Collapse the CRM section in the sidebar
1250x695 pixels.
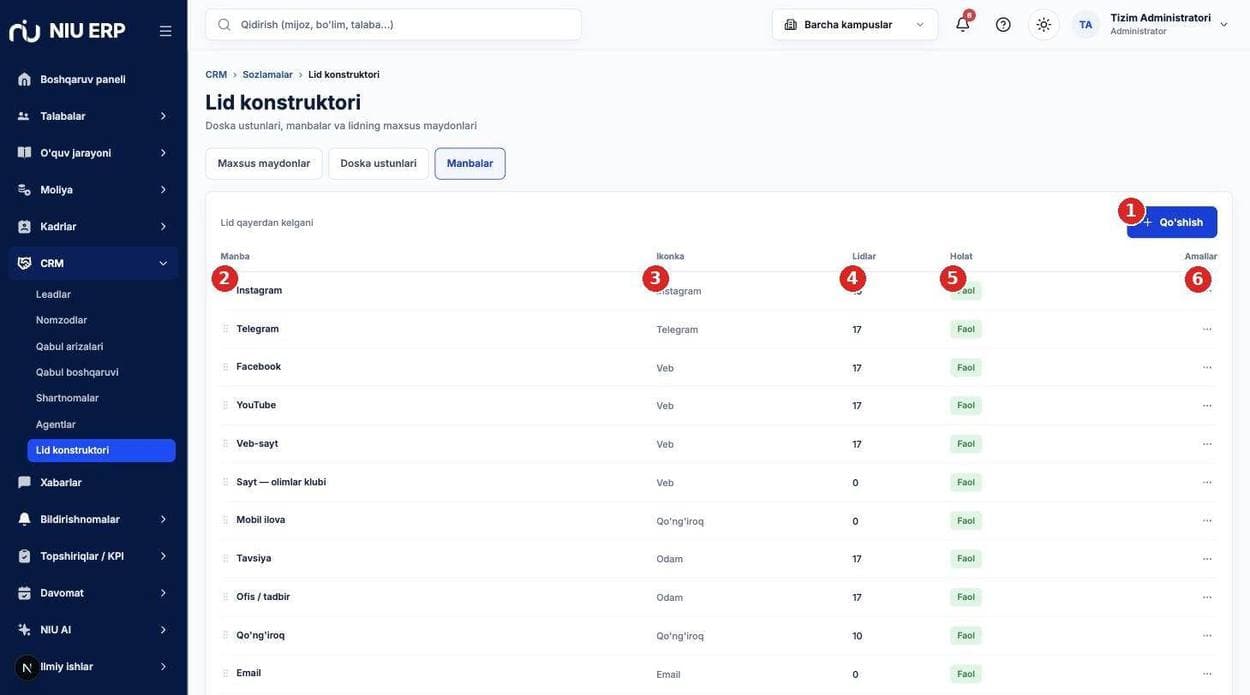[x=93, y=263]
